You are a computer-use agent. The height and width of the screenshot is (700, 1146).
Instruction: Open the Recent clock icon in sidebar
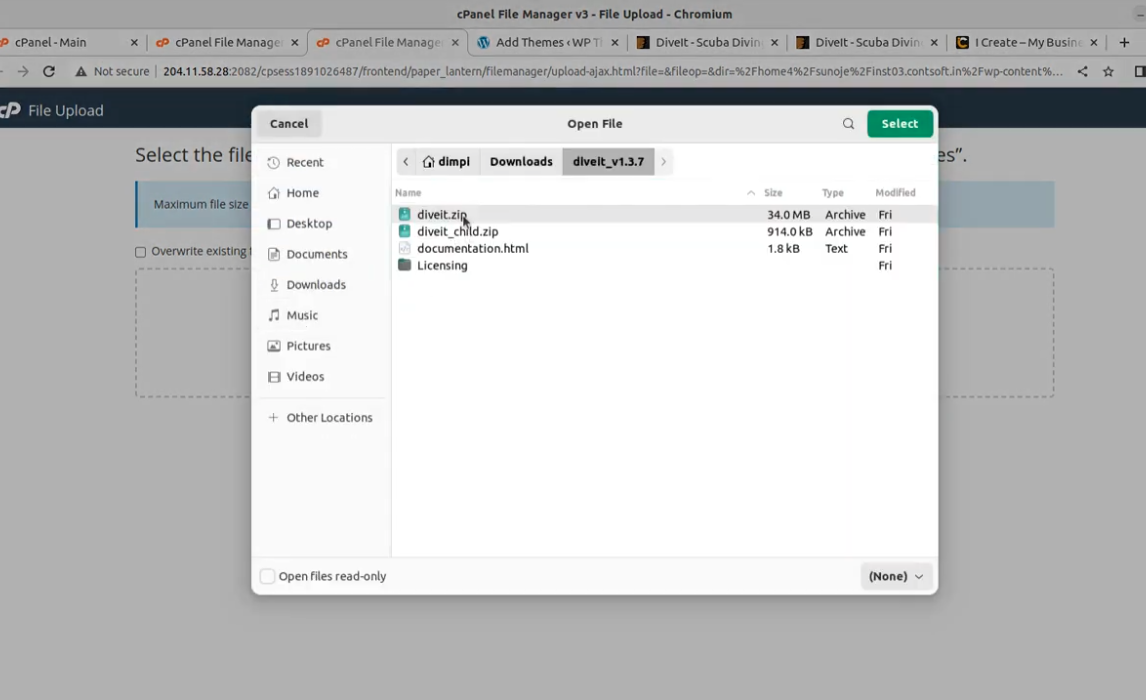coord(273,162)
